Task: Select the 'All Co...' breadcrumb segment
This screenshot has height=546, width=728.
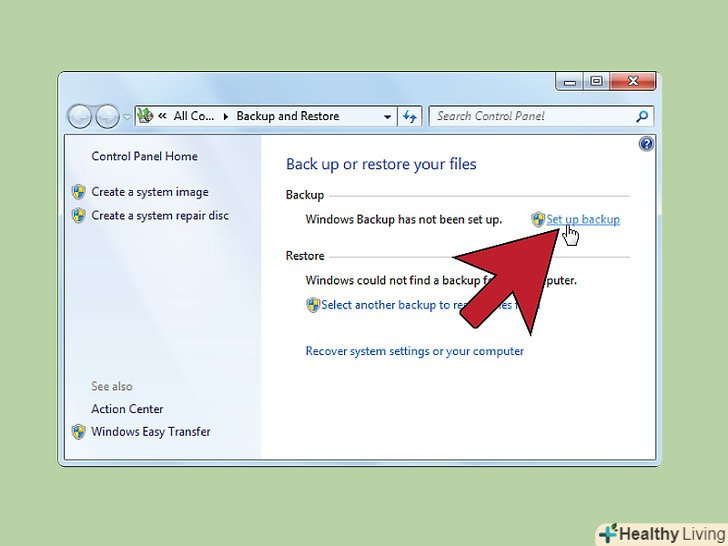Action: [x=194, y=116]
